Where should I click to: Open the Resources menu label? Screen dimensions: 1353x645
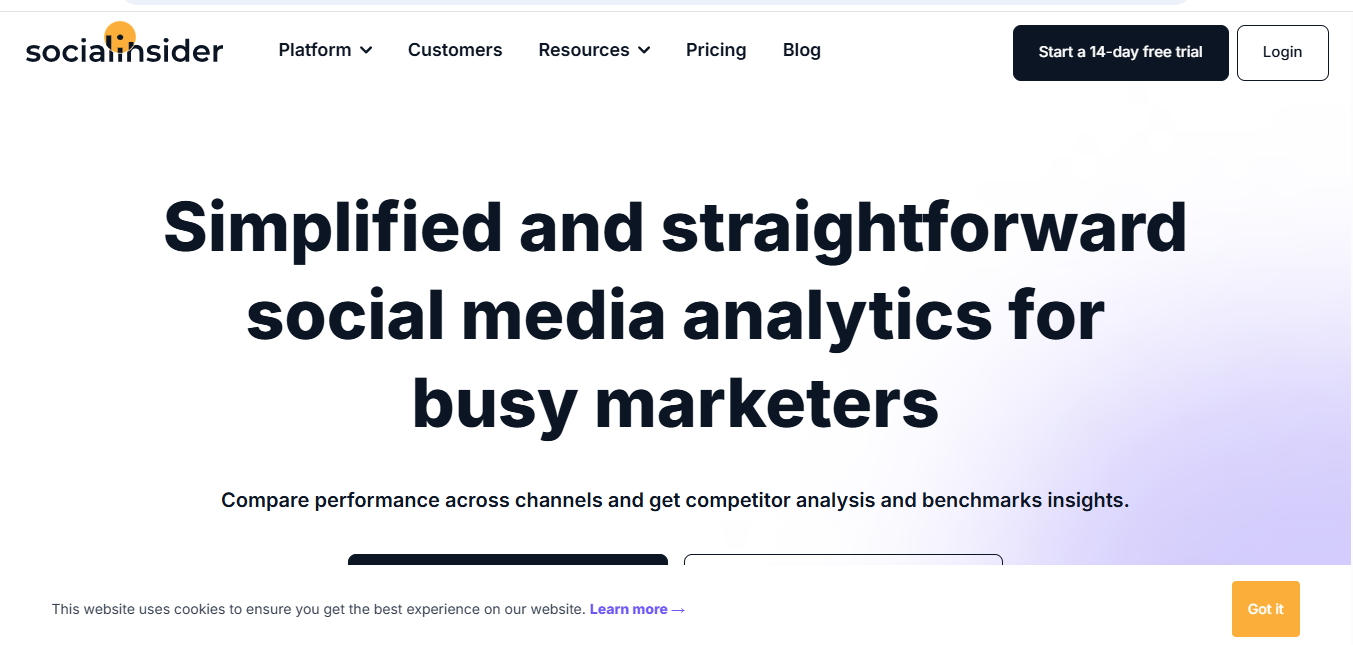coord(584,50)
